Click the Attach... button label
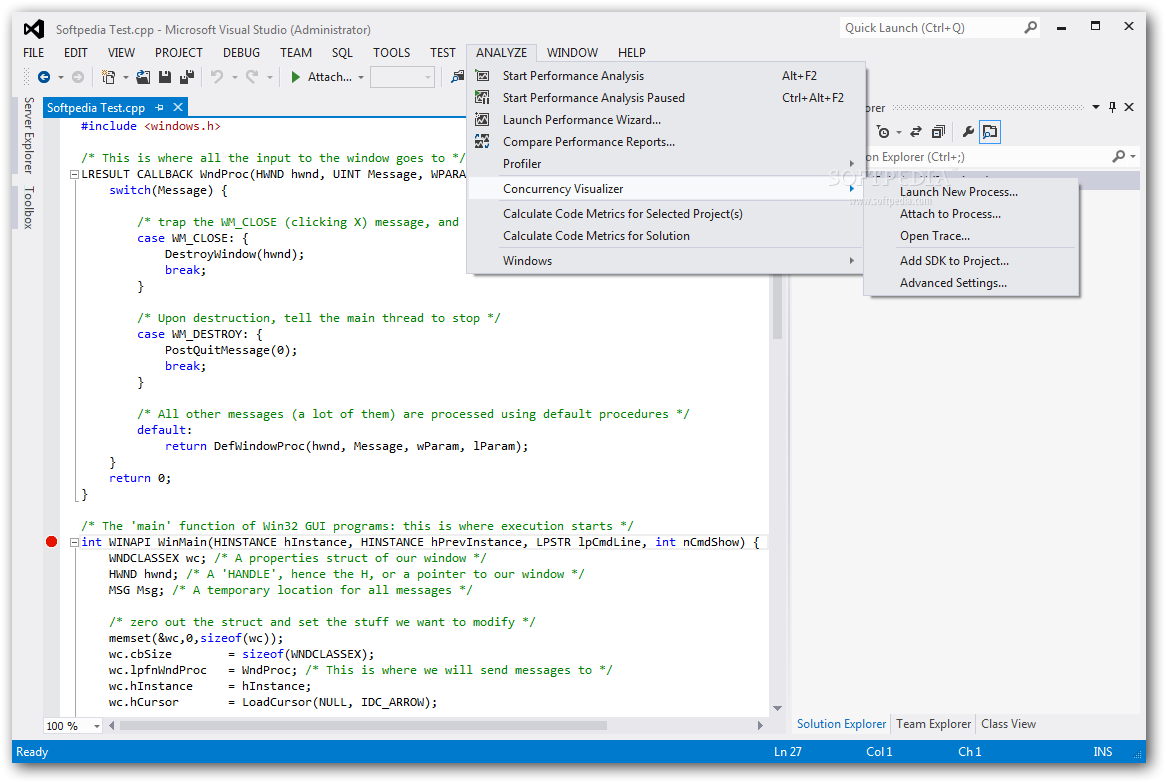1166x783 pixels. [x=329, y=77]
